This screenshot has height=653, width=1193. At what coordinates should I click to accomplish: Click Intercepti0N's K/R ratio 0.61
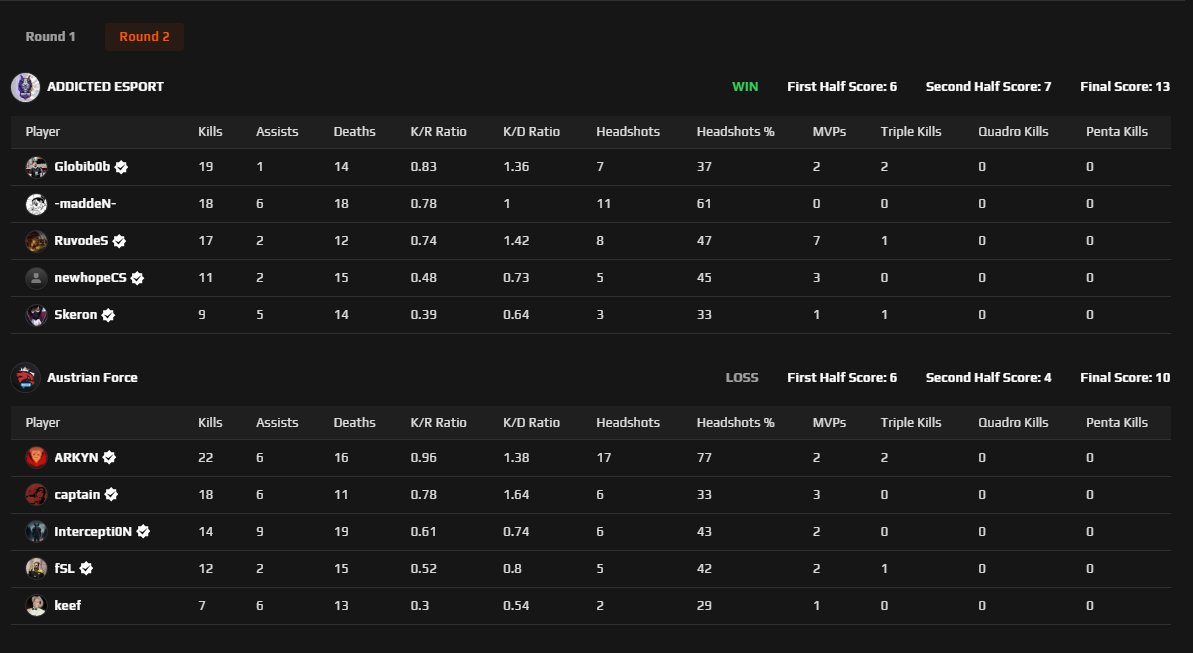click(x=423, y=531)
